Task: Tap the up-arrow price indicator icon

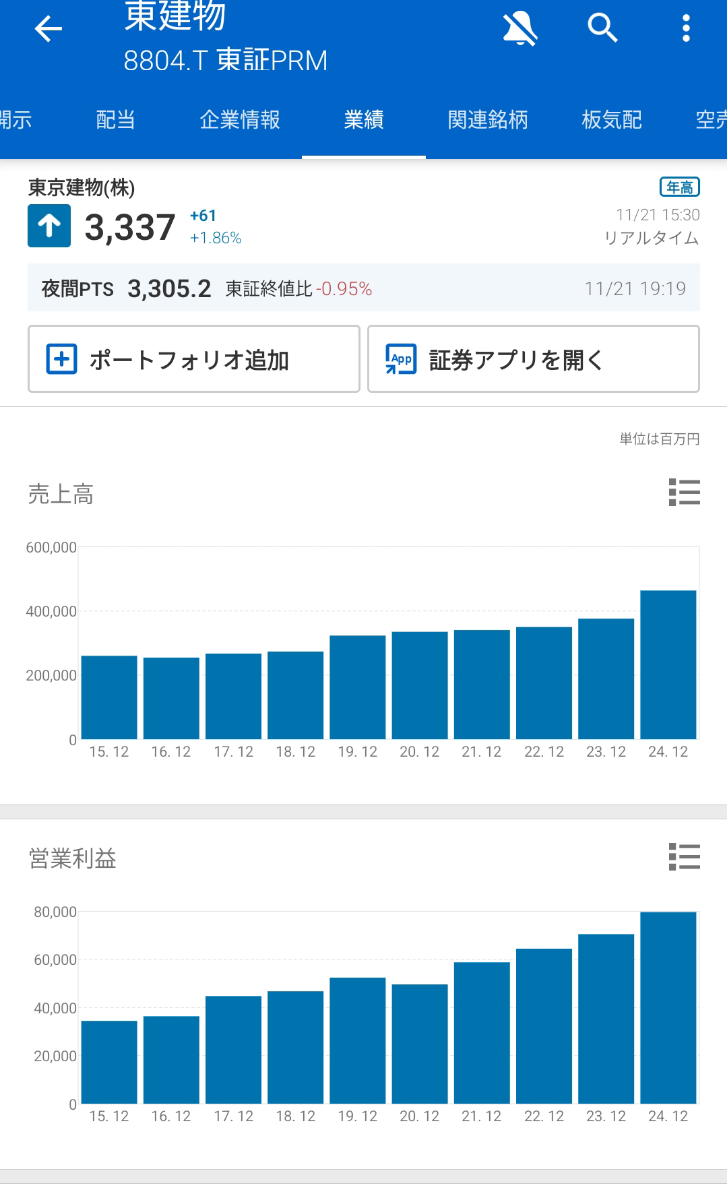Action: coord(49,226)
